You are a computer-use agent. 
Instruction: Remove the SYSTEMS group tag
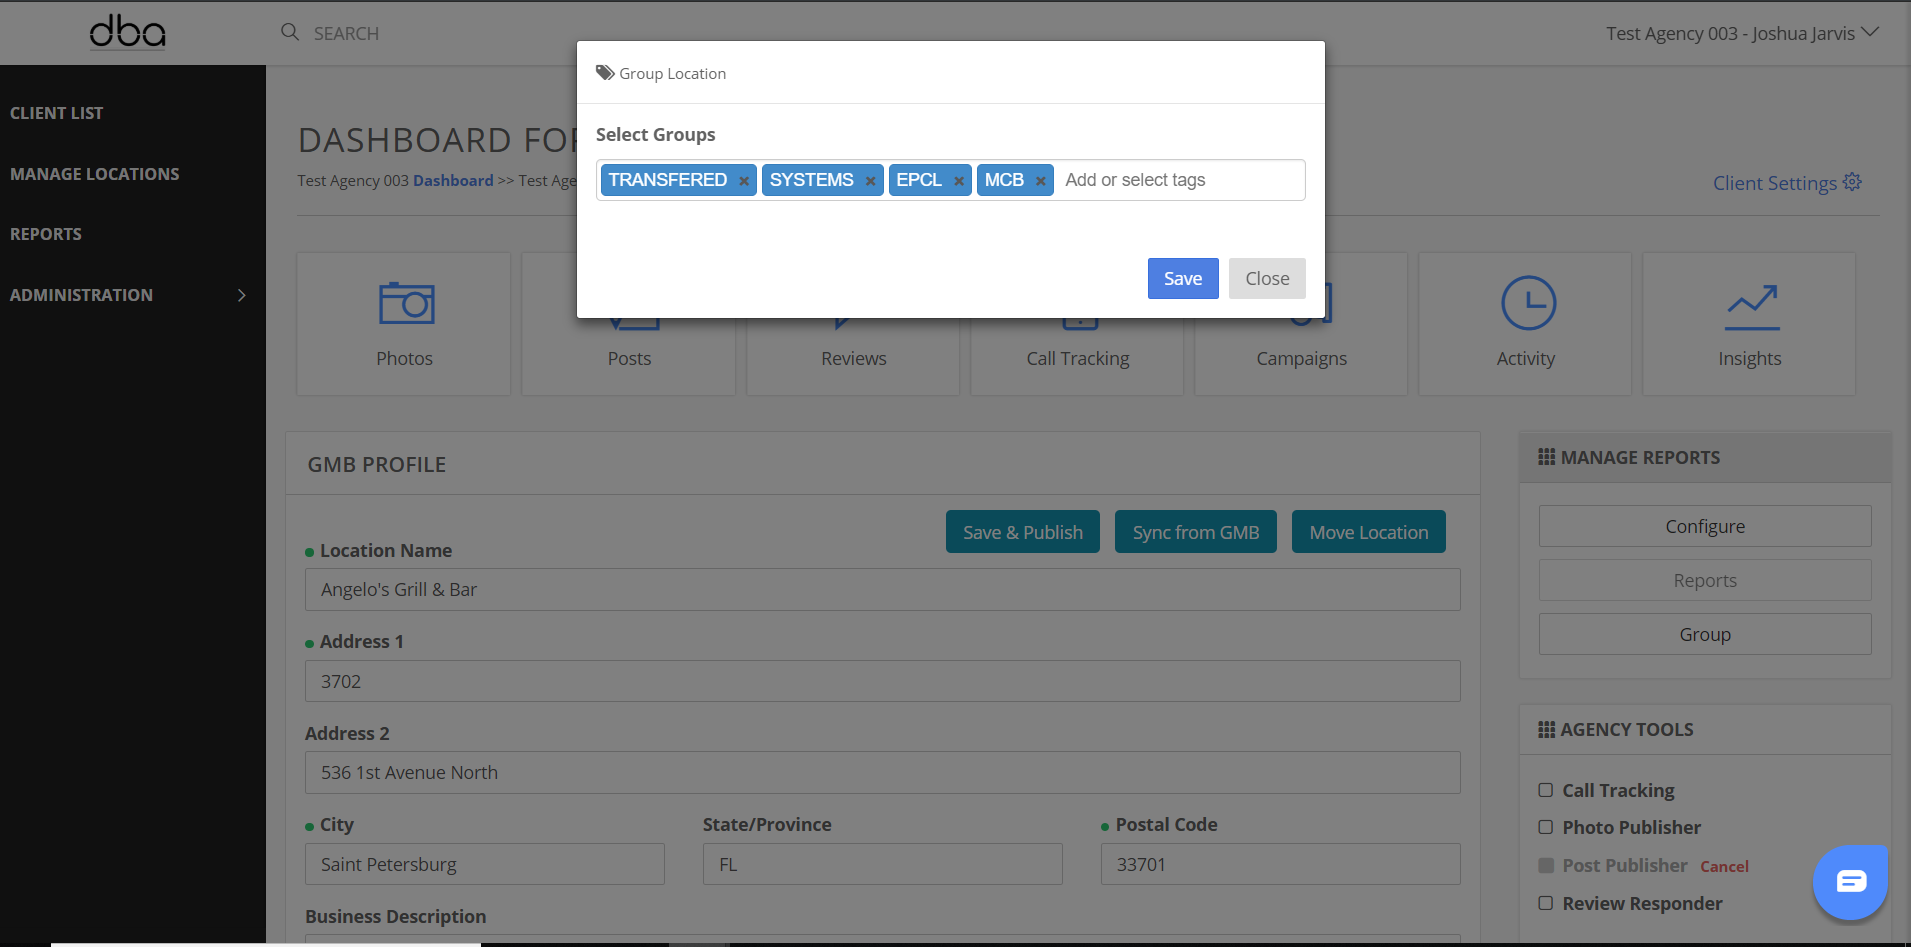pyautogui.click(x=870, y=181)
